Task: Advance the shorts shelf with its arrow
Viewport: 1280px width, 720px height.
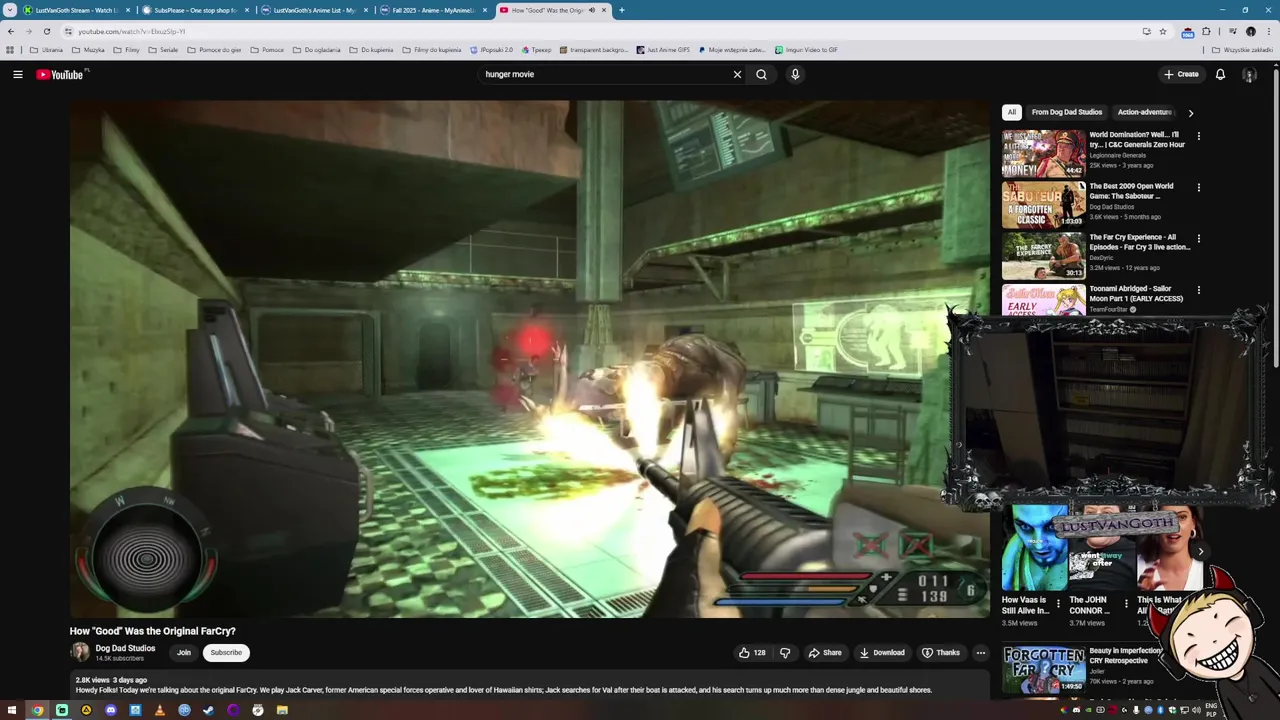Action: (x=1200, y=551)
